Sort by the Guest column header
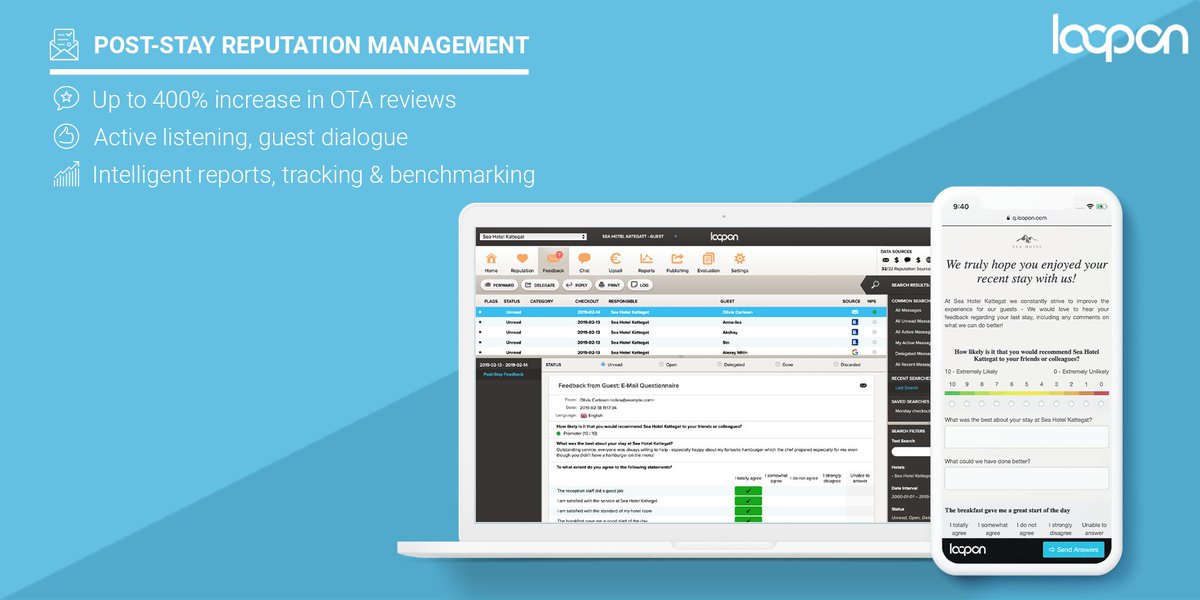 (728, 300)
